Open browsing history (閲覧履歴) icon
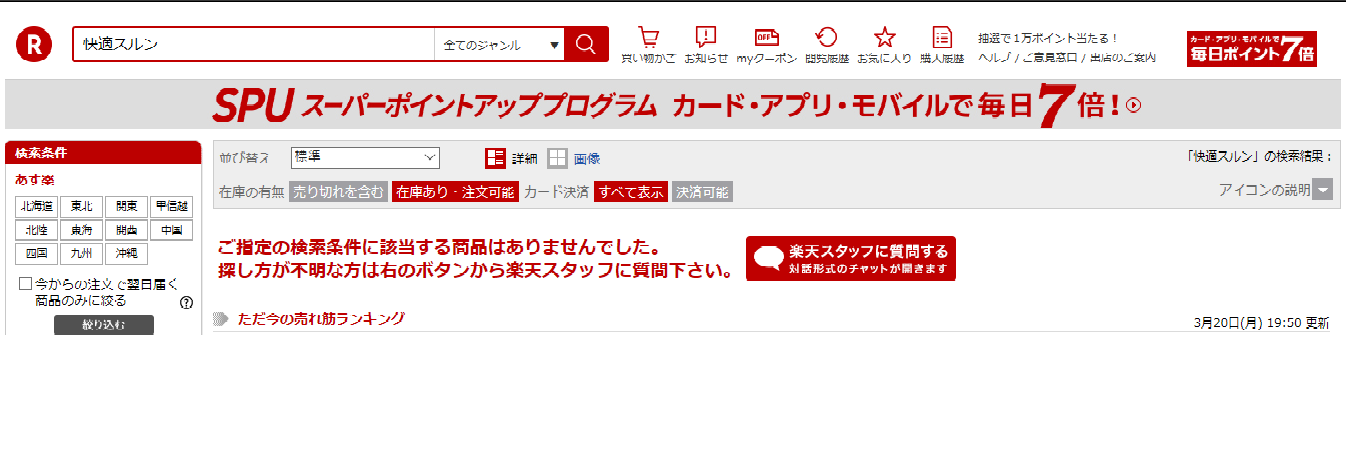Screen dimensions: 1346x460 [827, 38]
